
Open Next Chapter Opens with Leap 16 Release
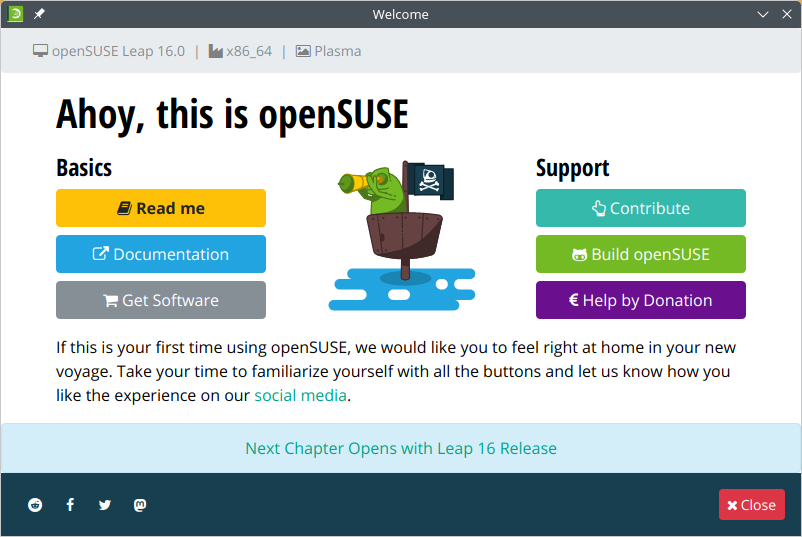[x=401, y=449]
